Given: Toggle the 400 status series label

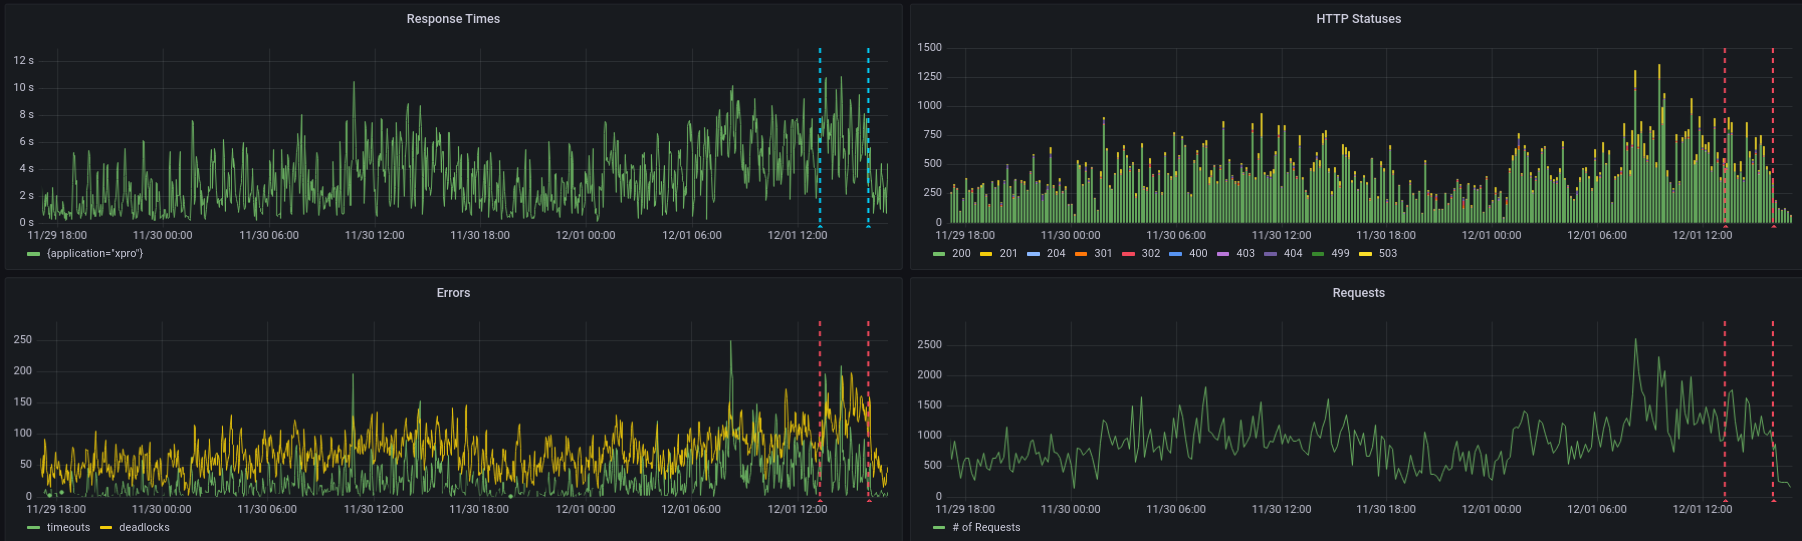Looking at the screenshot, I should click(1198, 254).
